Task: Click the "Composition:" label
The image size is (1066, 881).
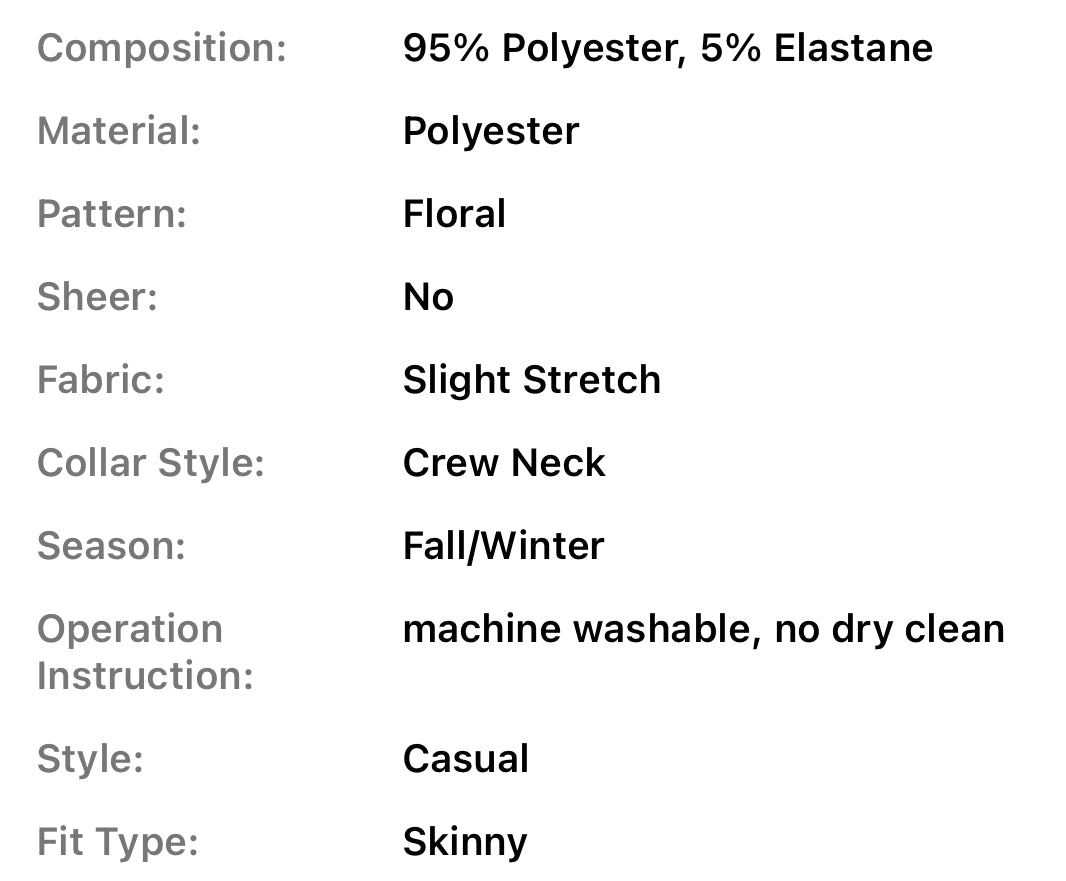Action: coord(162,49)
